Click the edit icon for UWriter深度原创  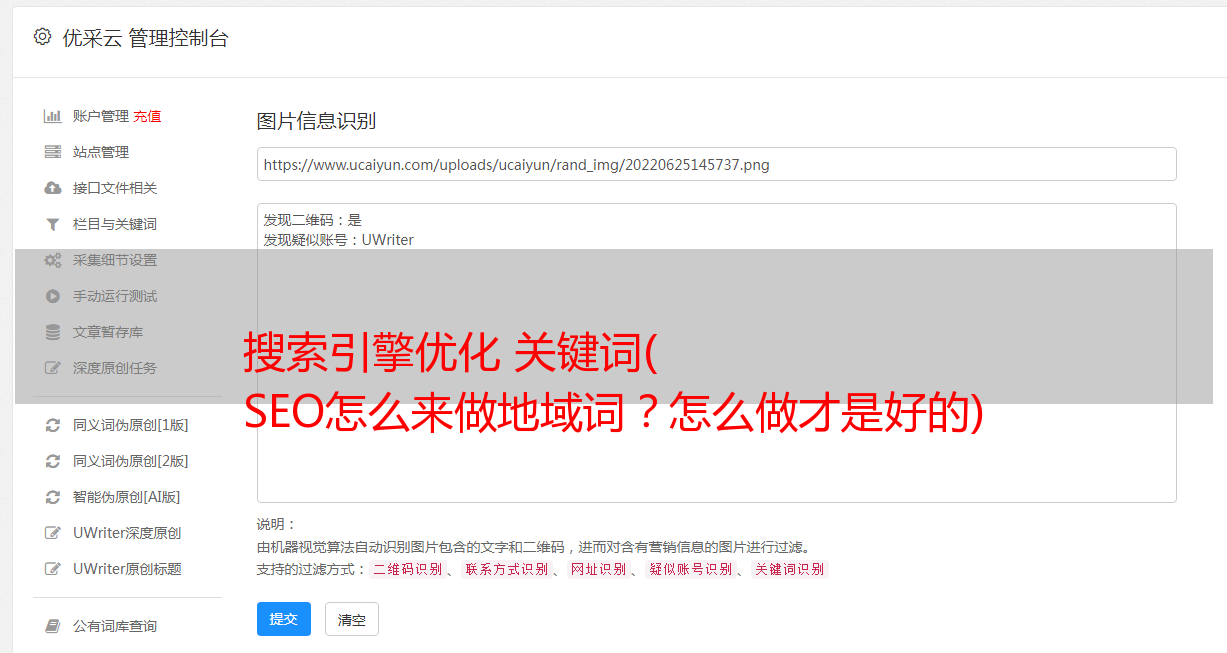[53, 533]
